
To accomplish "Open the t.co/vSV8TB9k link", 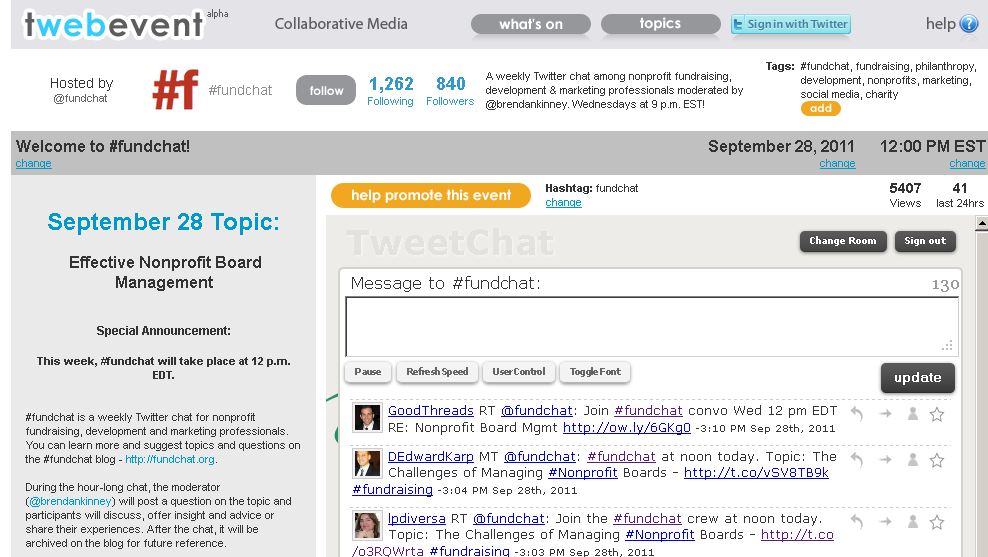I will 756,473.
